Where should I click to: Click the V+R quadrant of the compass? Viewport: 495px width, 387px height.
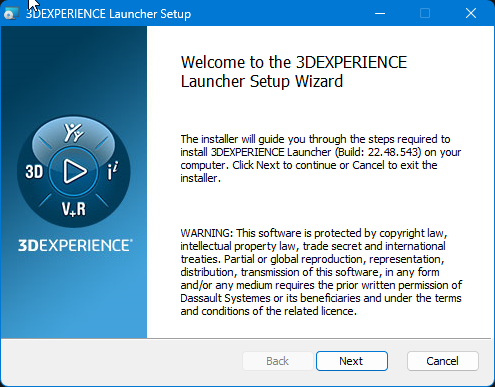74,210
